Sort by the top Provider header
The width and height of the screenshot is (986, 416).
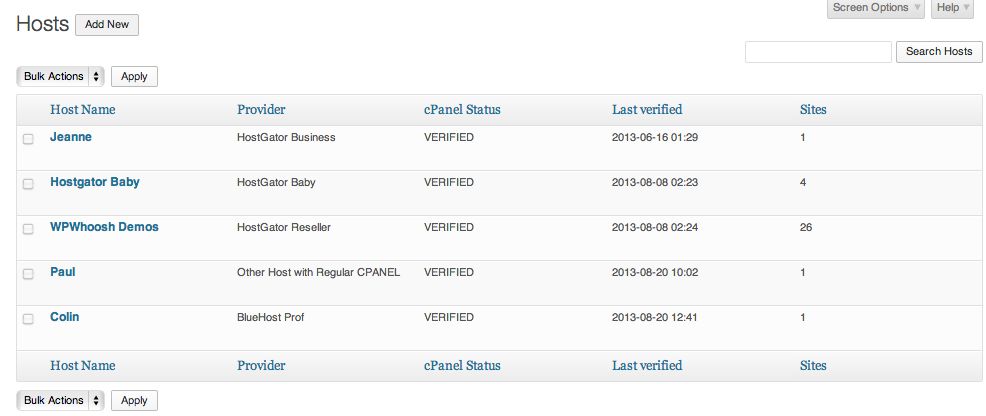[x=261, y=109]
